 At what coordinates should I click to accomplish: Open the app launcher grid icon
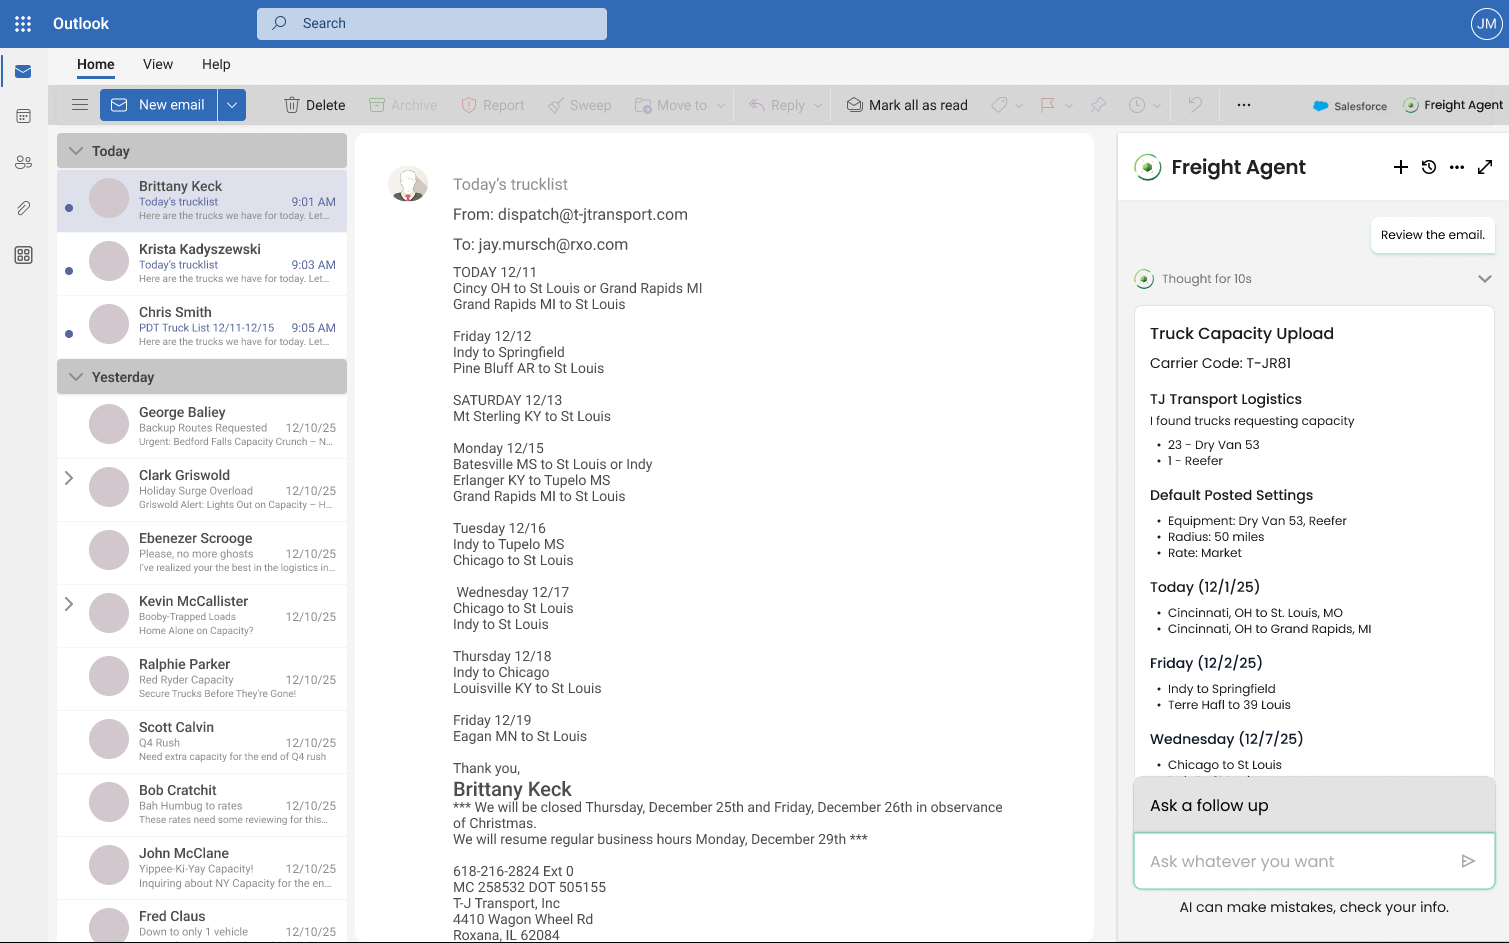click(x=23, y=23)
